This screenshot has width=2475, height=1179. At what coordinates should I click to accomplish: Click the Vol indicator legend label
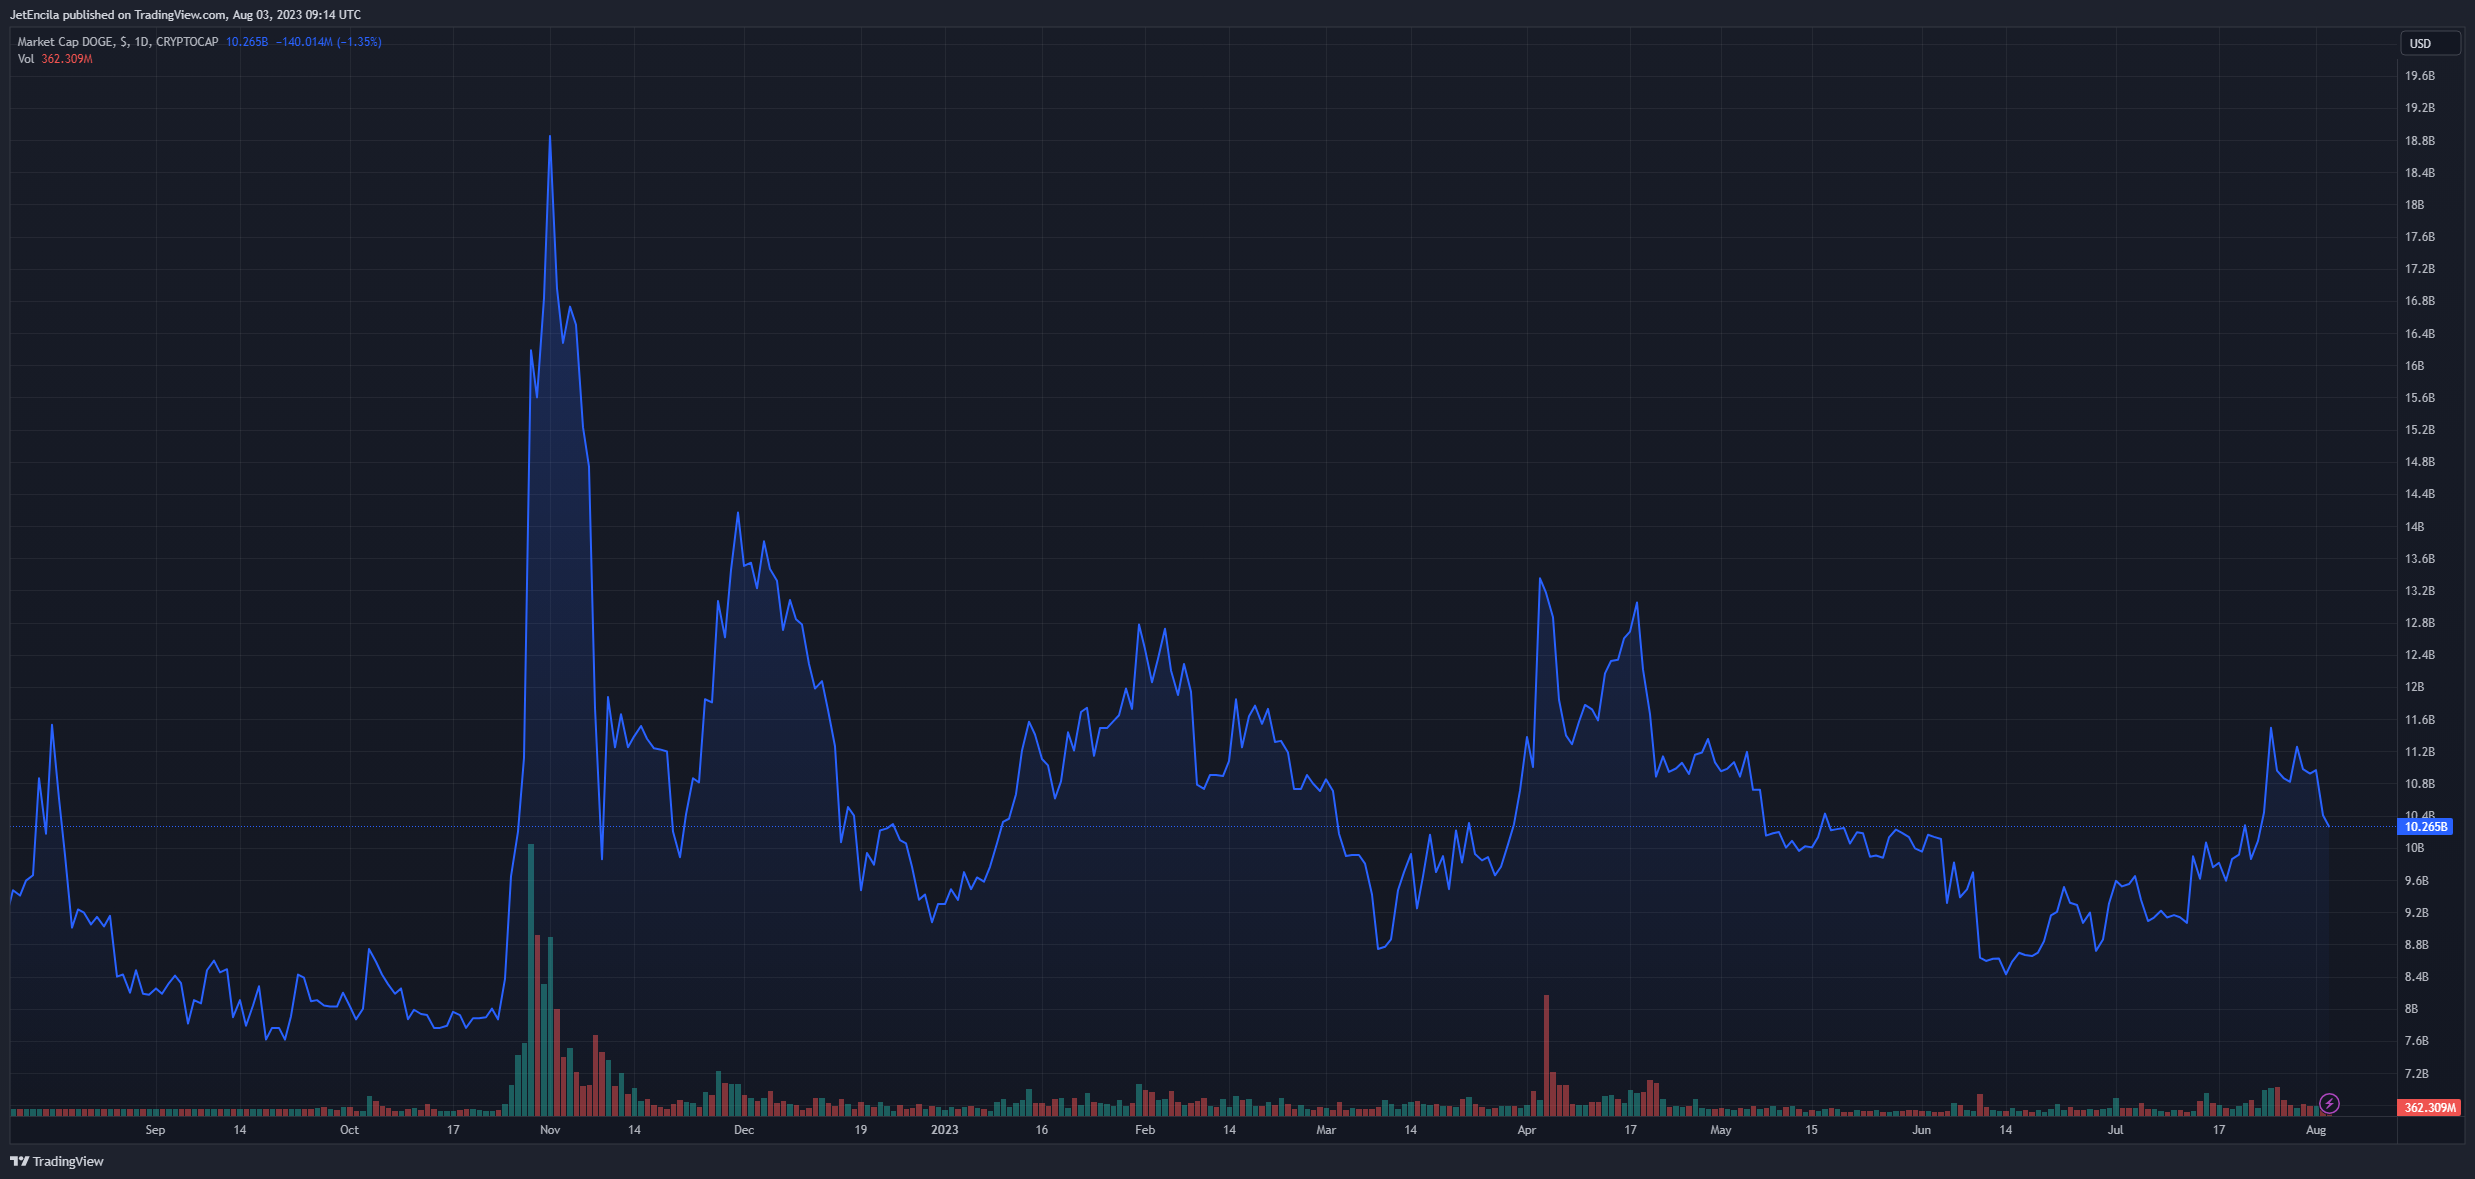tap(26, 59)
